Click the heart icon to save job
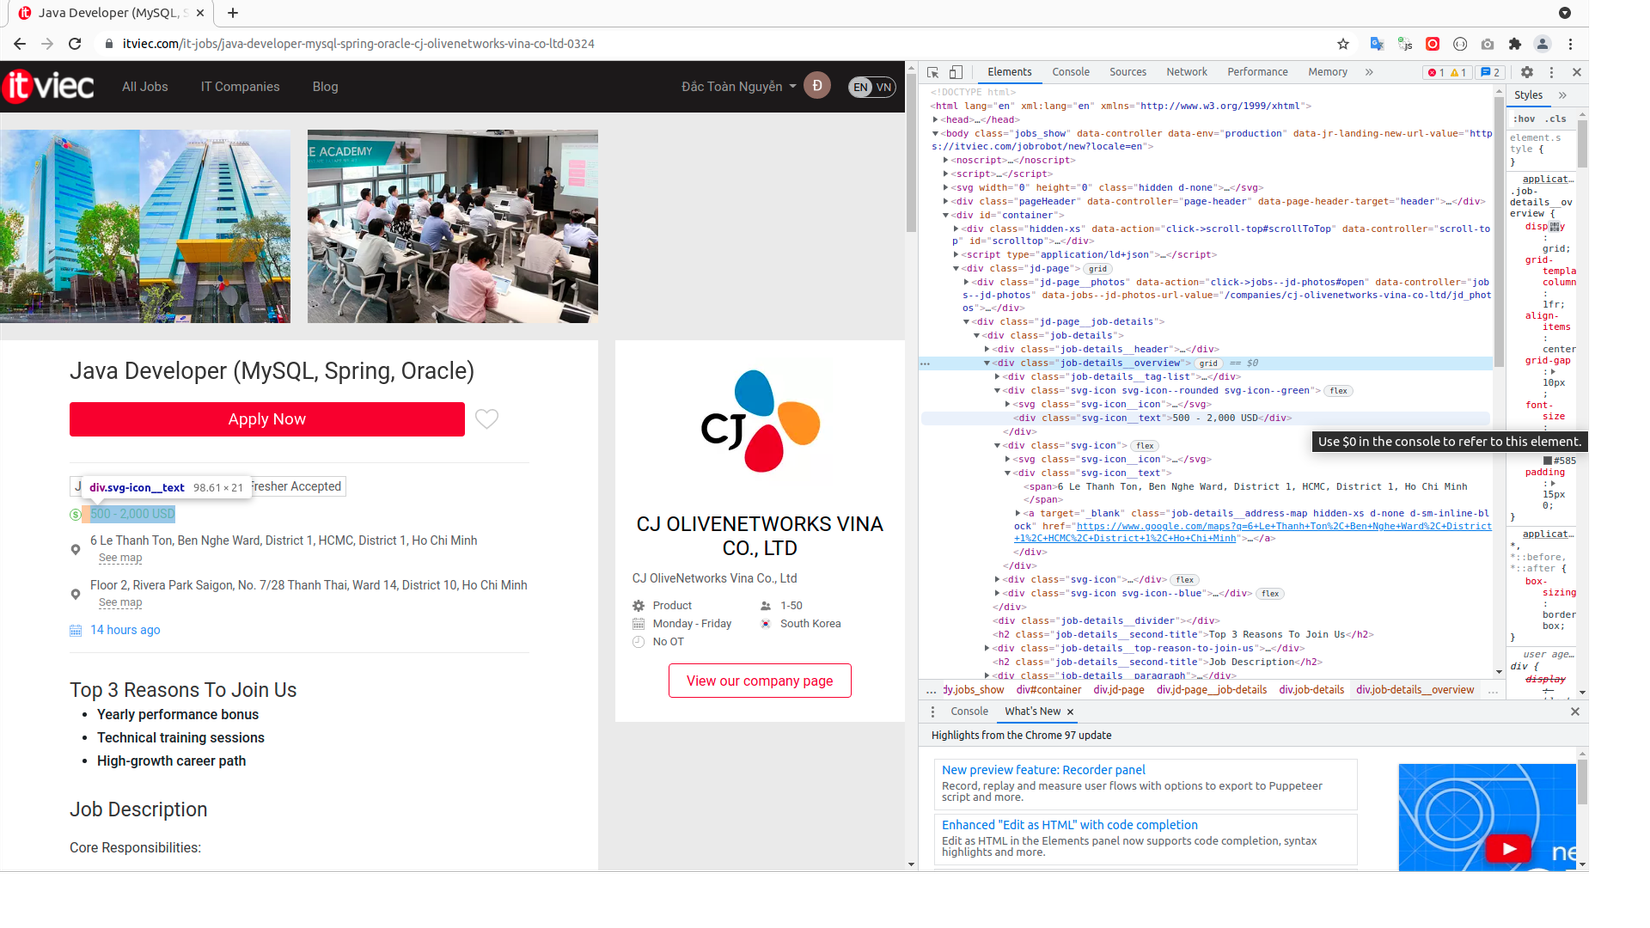Screen dimensions: 1650x928 (x=487, y=419)
